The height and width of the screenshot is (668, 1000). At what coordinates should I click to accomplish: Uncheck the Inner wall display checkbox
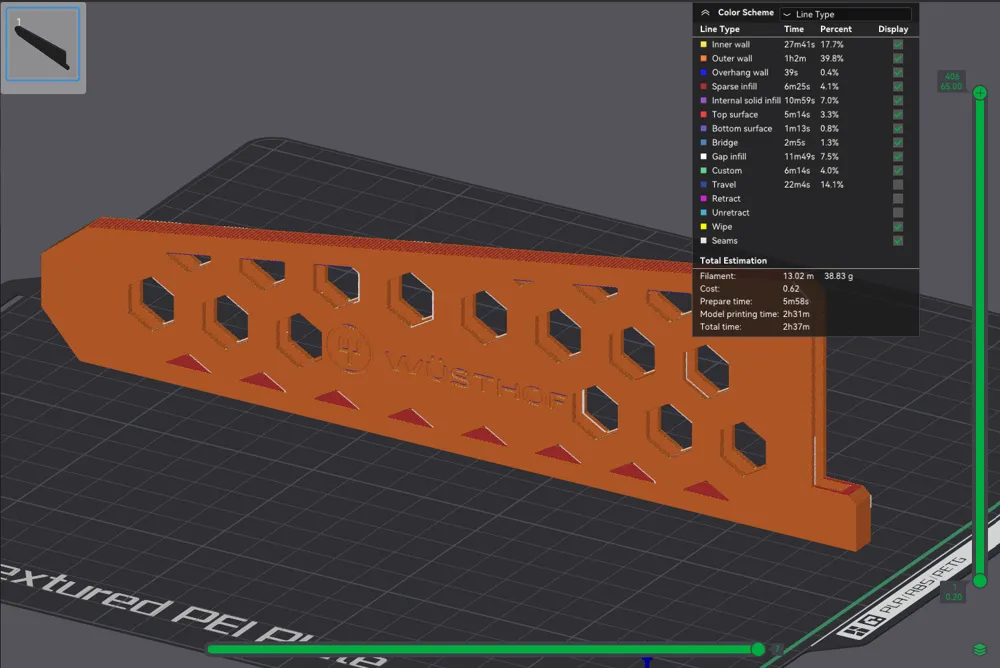pyautogui.click(x=898, y=45)
